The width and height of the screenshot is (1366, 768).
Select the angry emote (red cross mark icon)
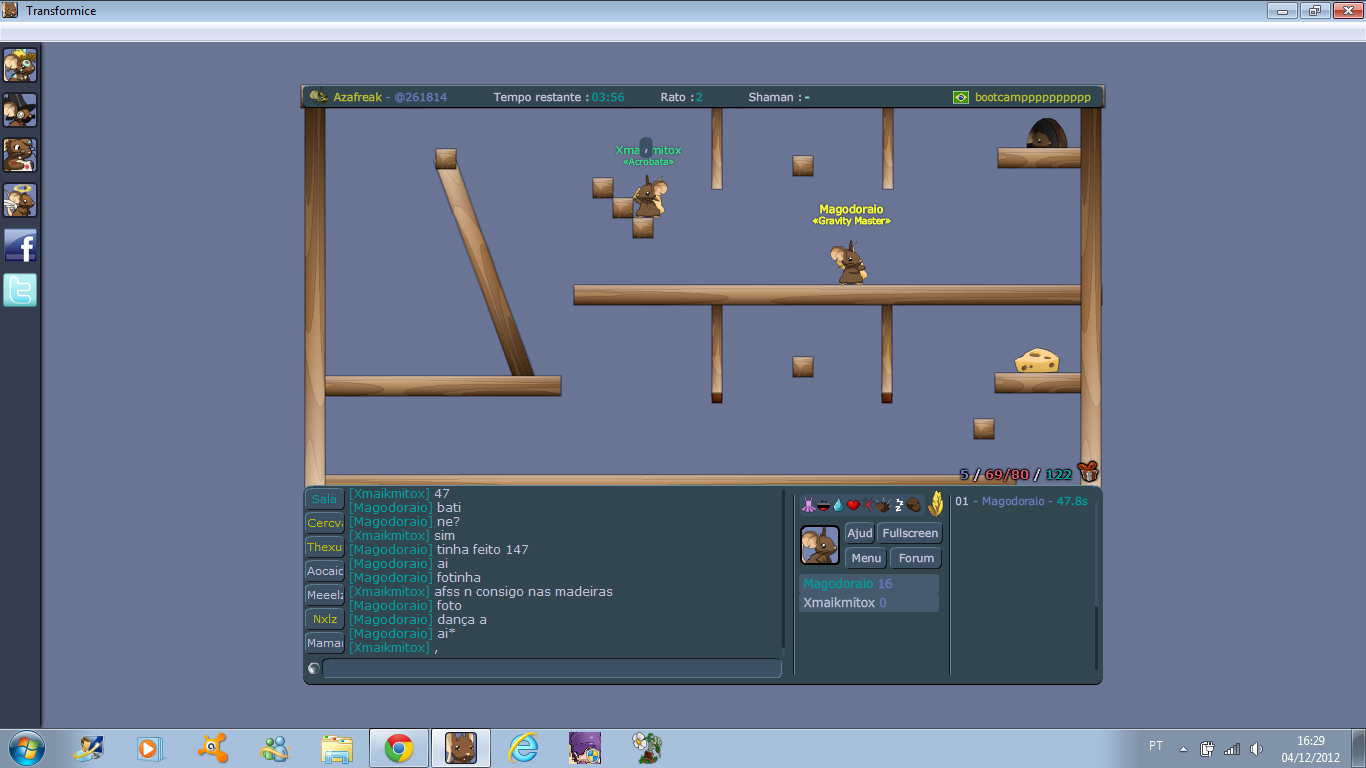[868, 505]
